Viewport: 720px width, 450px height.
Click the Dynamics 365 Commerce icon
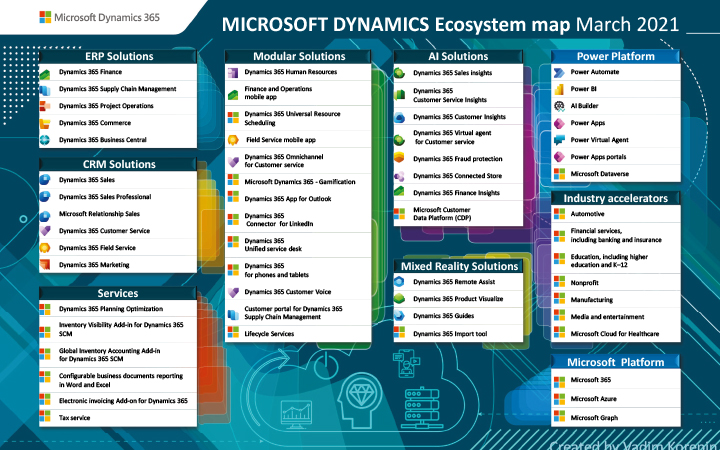[x=45, y=124]
